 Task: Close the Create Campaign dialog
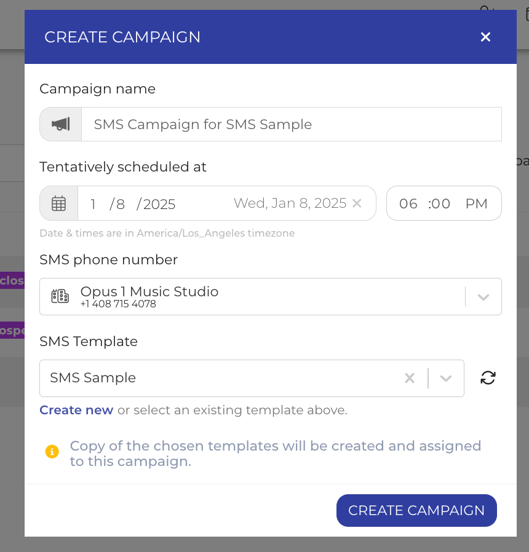[x=485, y=37]
